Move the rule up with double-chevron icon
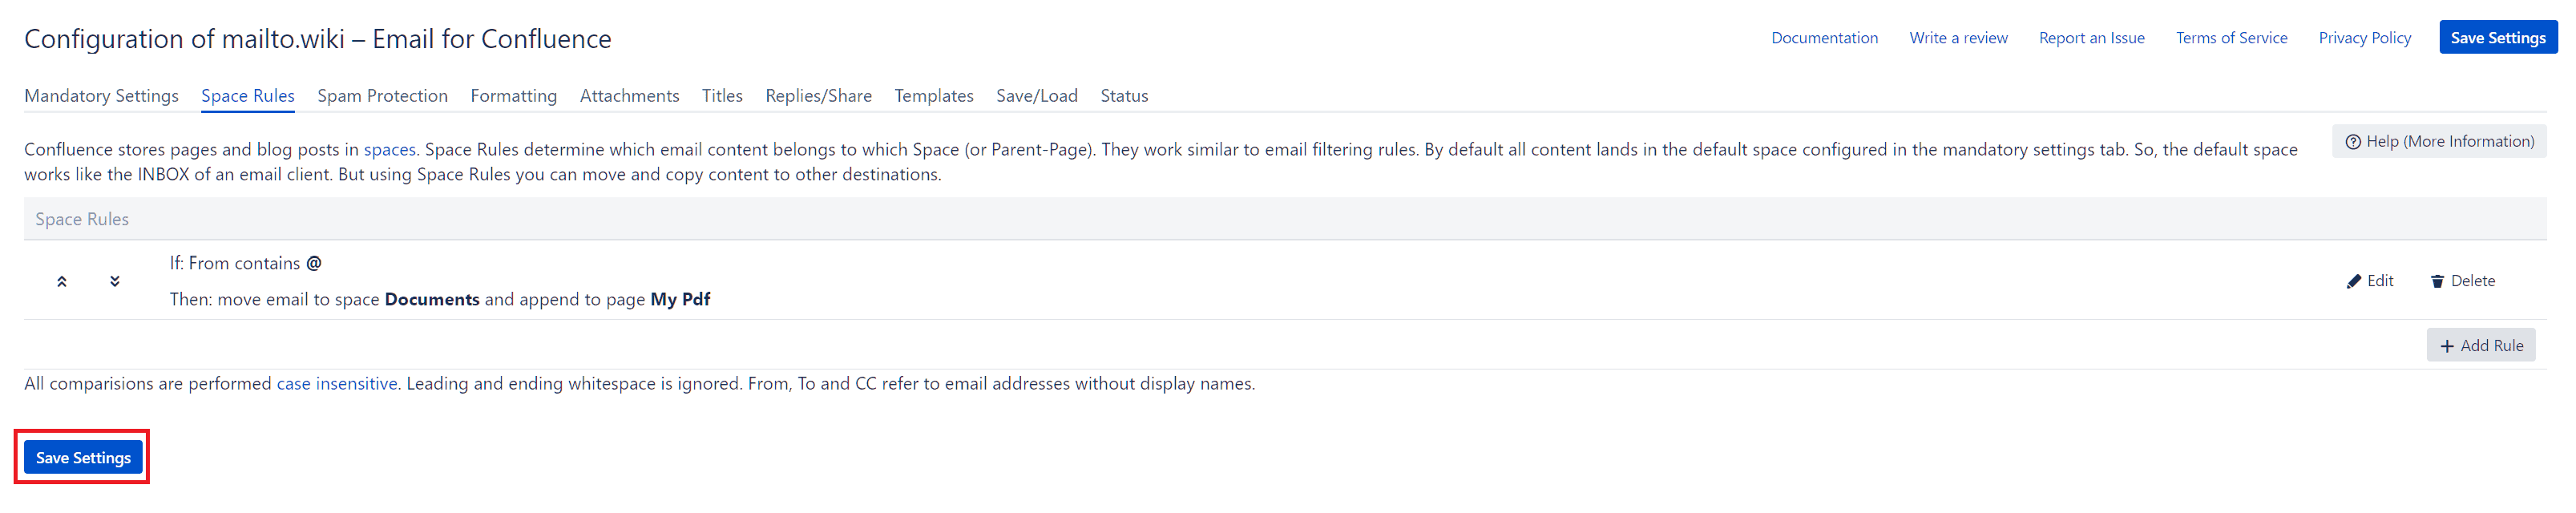The image size is (2576, 513). tap(62, 282)
